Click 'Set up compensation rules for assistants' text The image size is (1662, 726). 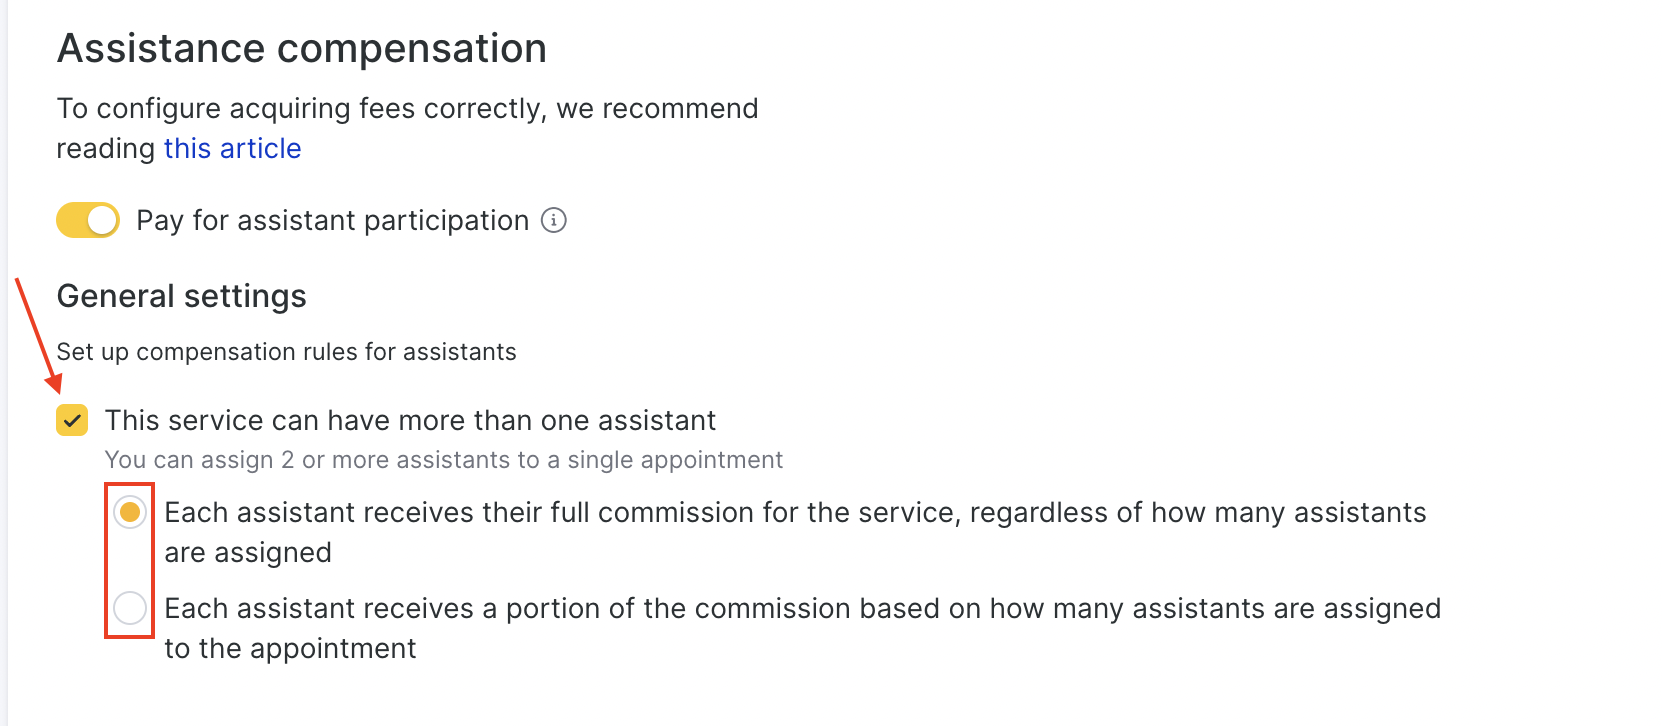(x=286, y=352)
